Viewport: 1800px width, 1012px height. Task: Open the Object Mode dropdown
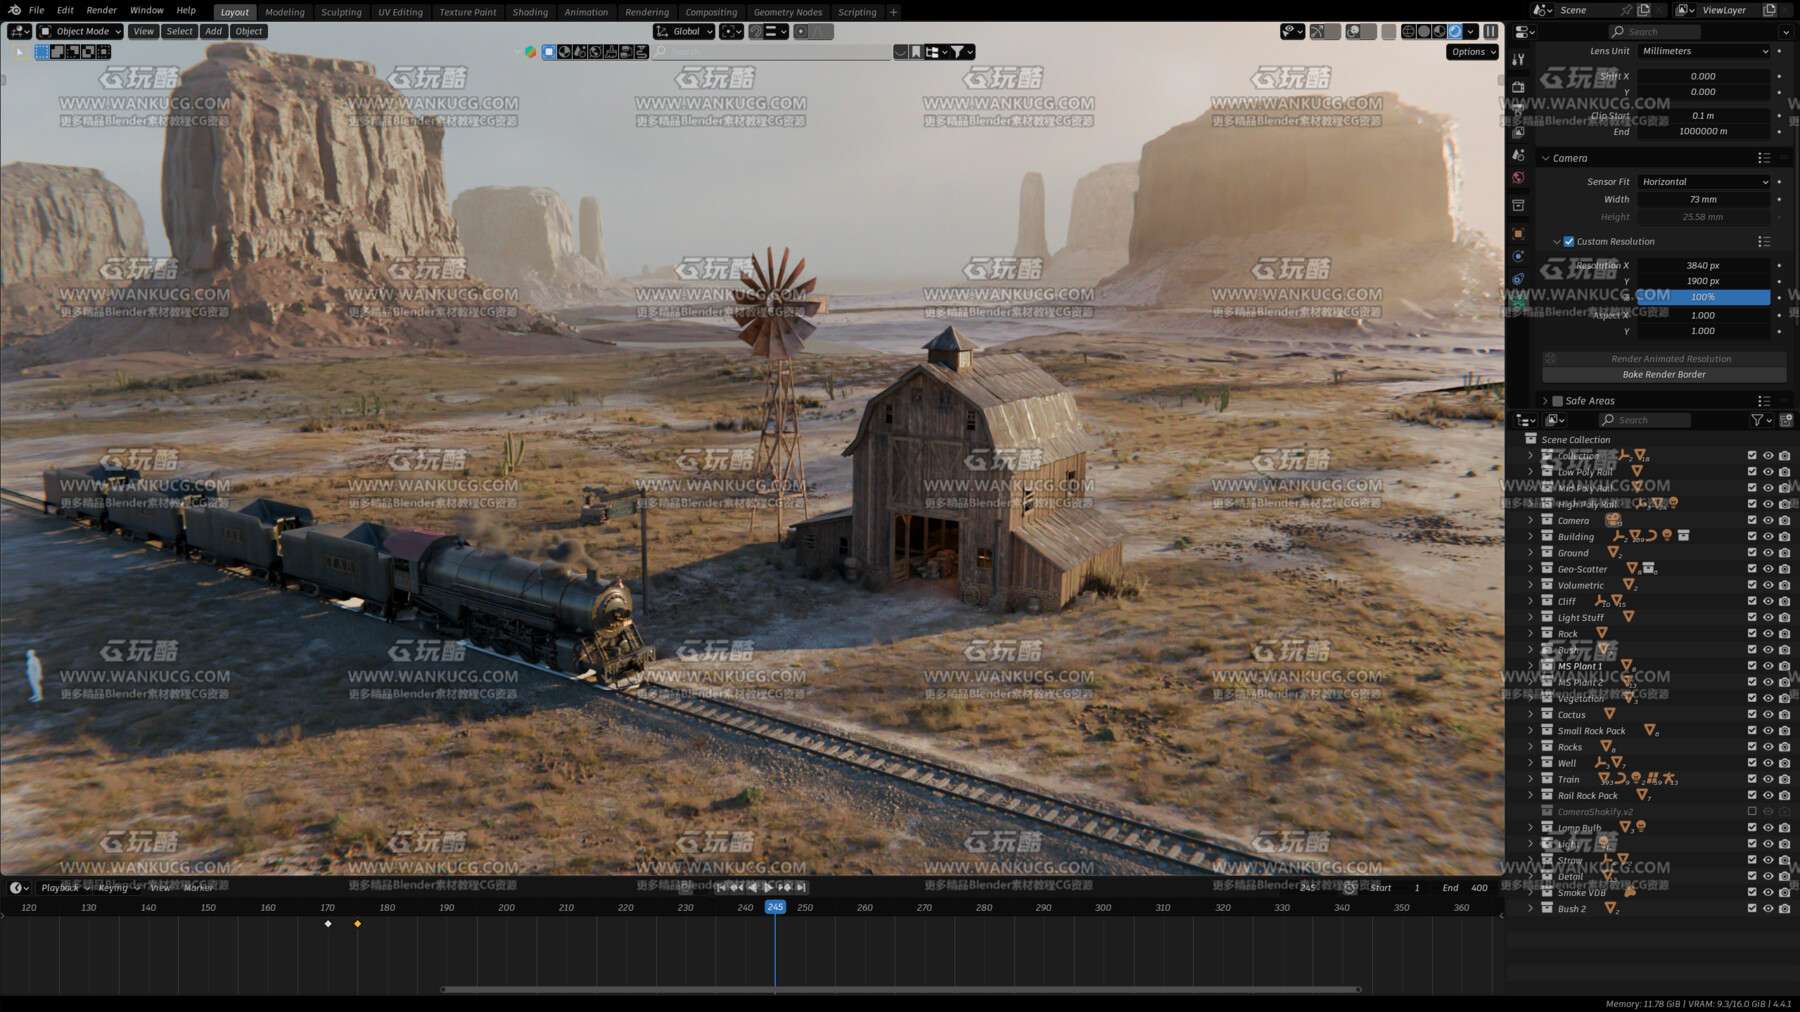click(x=80, y=32)
